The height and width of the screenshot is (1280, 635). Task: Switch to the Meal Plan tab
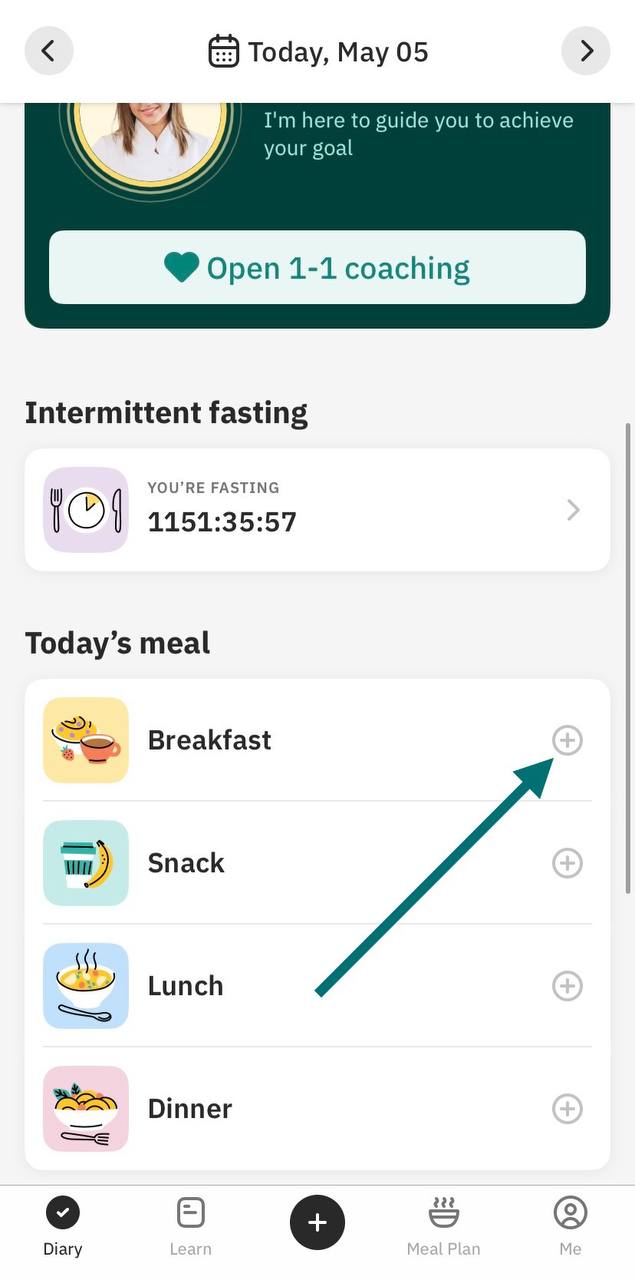pyautogui.click(x=443, y=1227)
